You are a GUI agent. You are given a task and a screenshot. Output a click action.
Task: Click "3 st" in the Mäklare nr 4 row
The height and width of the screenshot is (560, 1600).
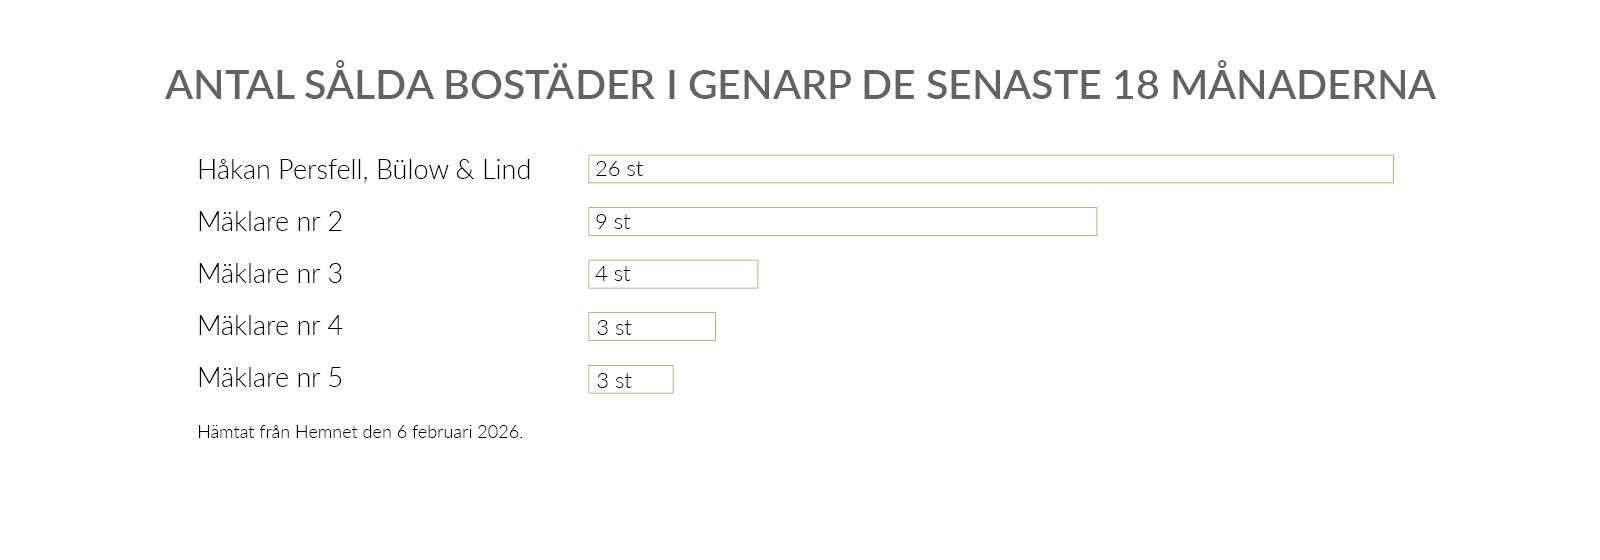pyautogui.click(x=614, y=328)
